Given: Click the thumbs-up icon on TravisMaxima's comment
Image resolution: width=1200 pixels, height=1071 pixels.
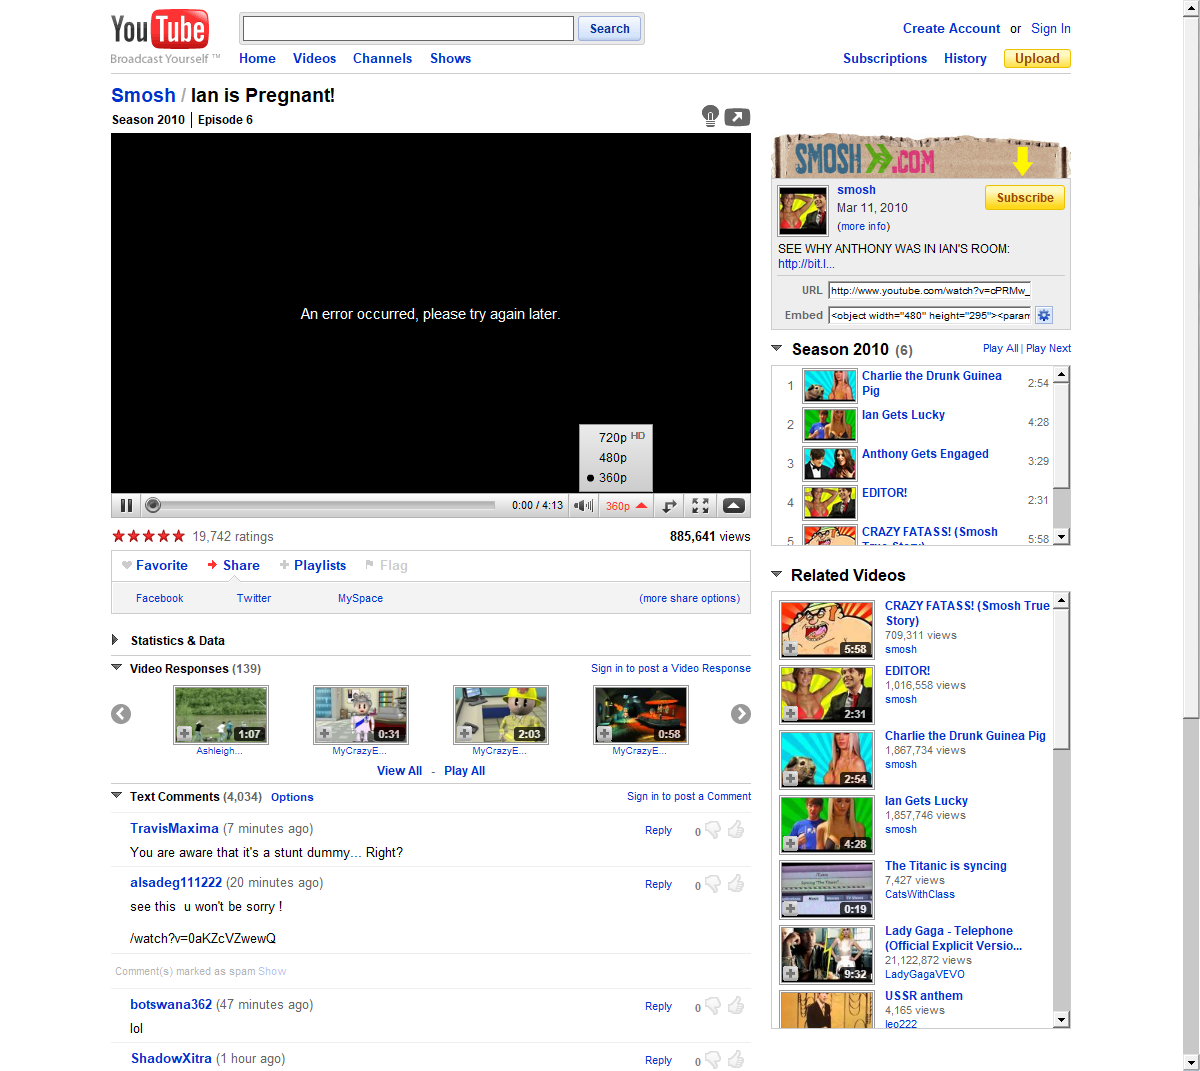Looking at the screenshot, I should click(736, 830).
